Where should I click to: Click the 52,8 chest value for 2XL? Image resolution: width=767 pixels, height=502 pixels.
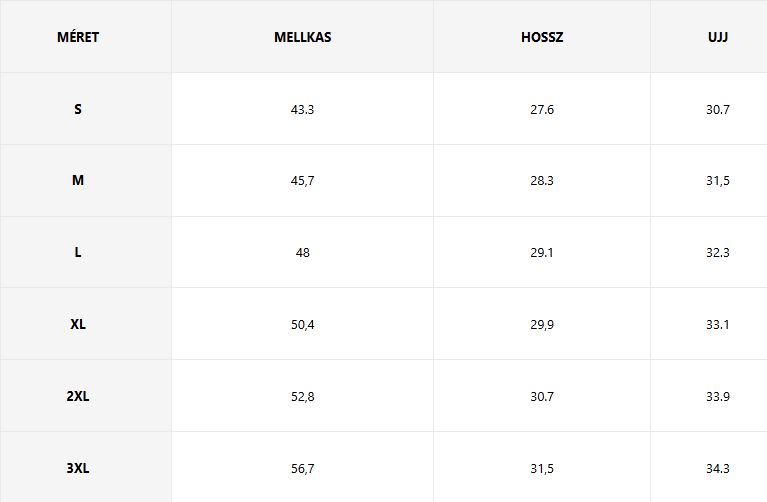click(302, 397)
